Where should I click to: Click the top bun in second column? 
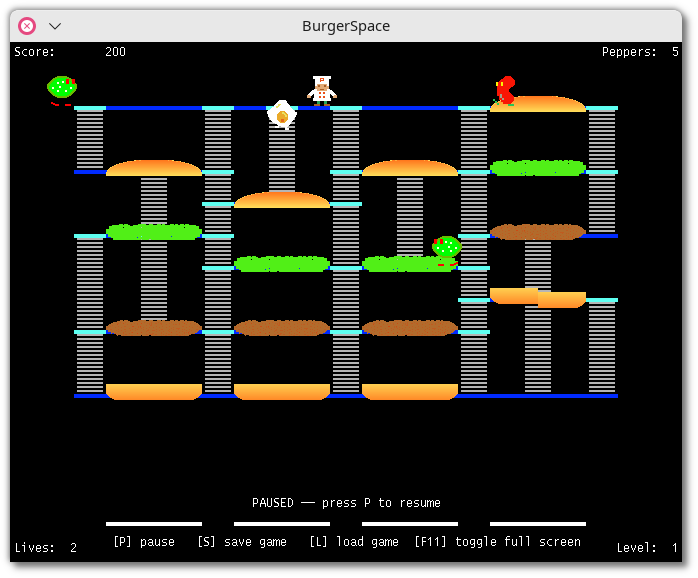coord(282,200)
